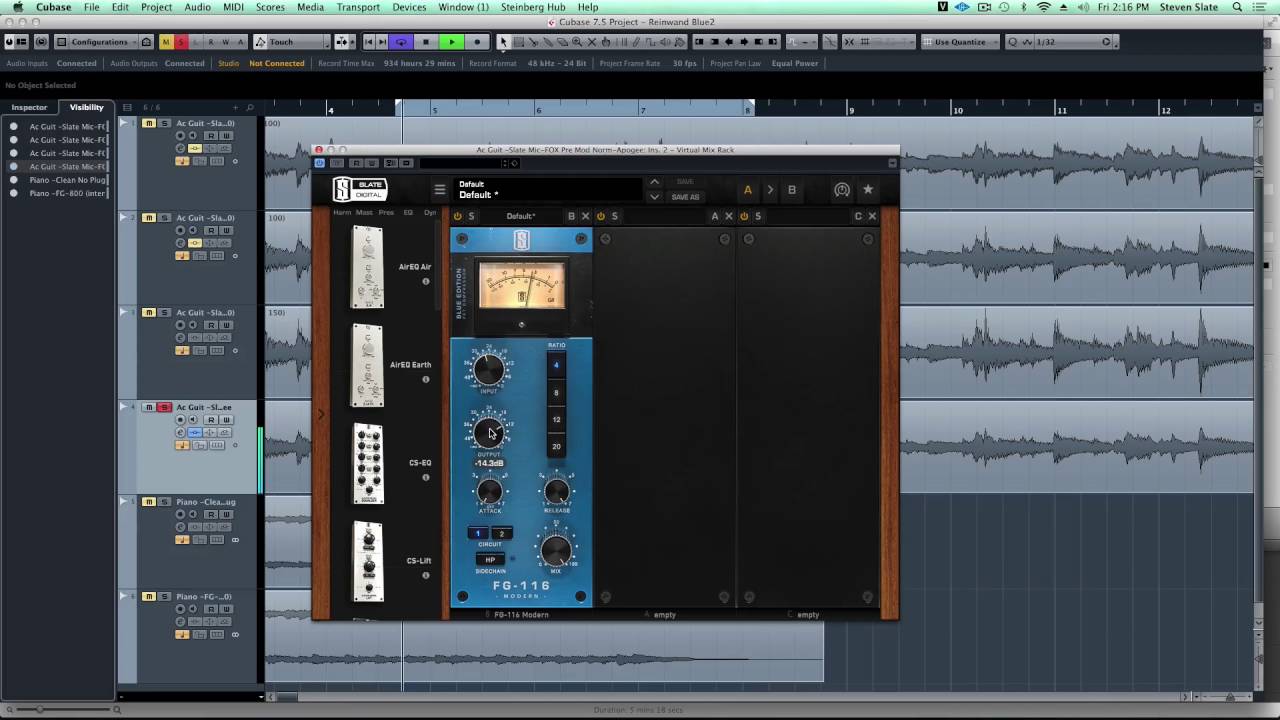Select the Mute X tool
The height and width of the screenshot is (720, 1280).
coord(591,42)
